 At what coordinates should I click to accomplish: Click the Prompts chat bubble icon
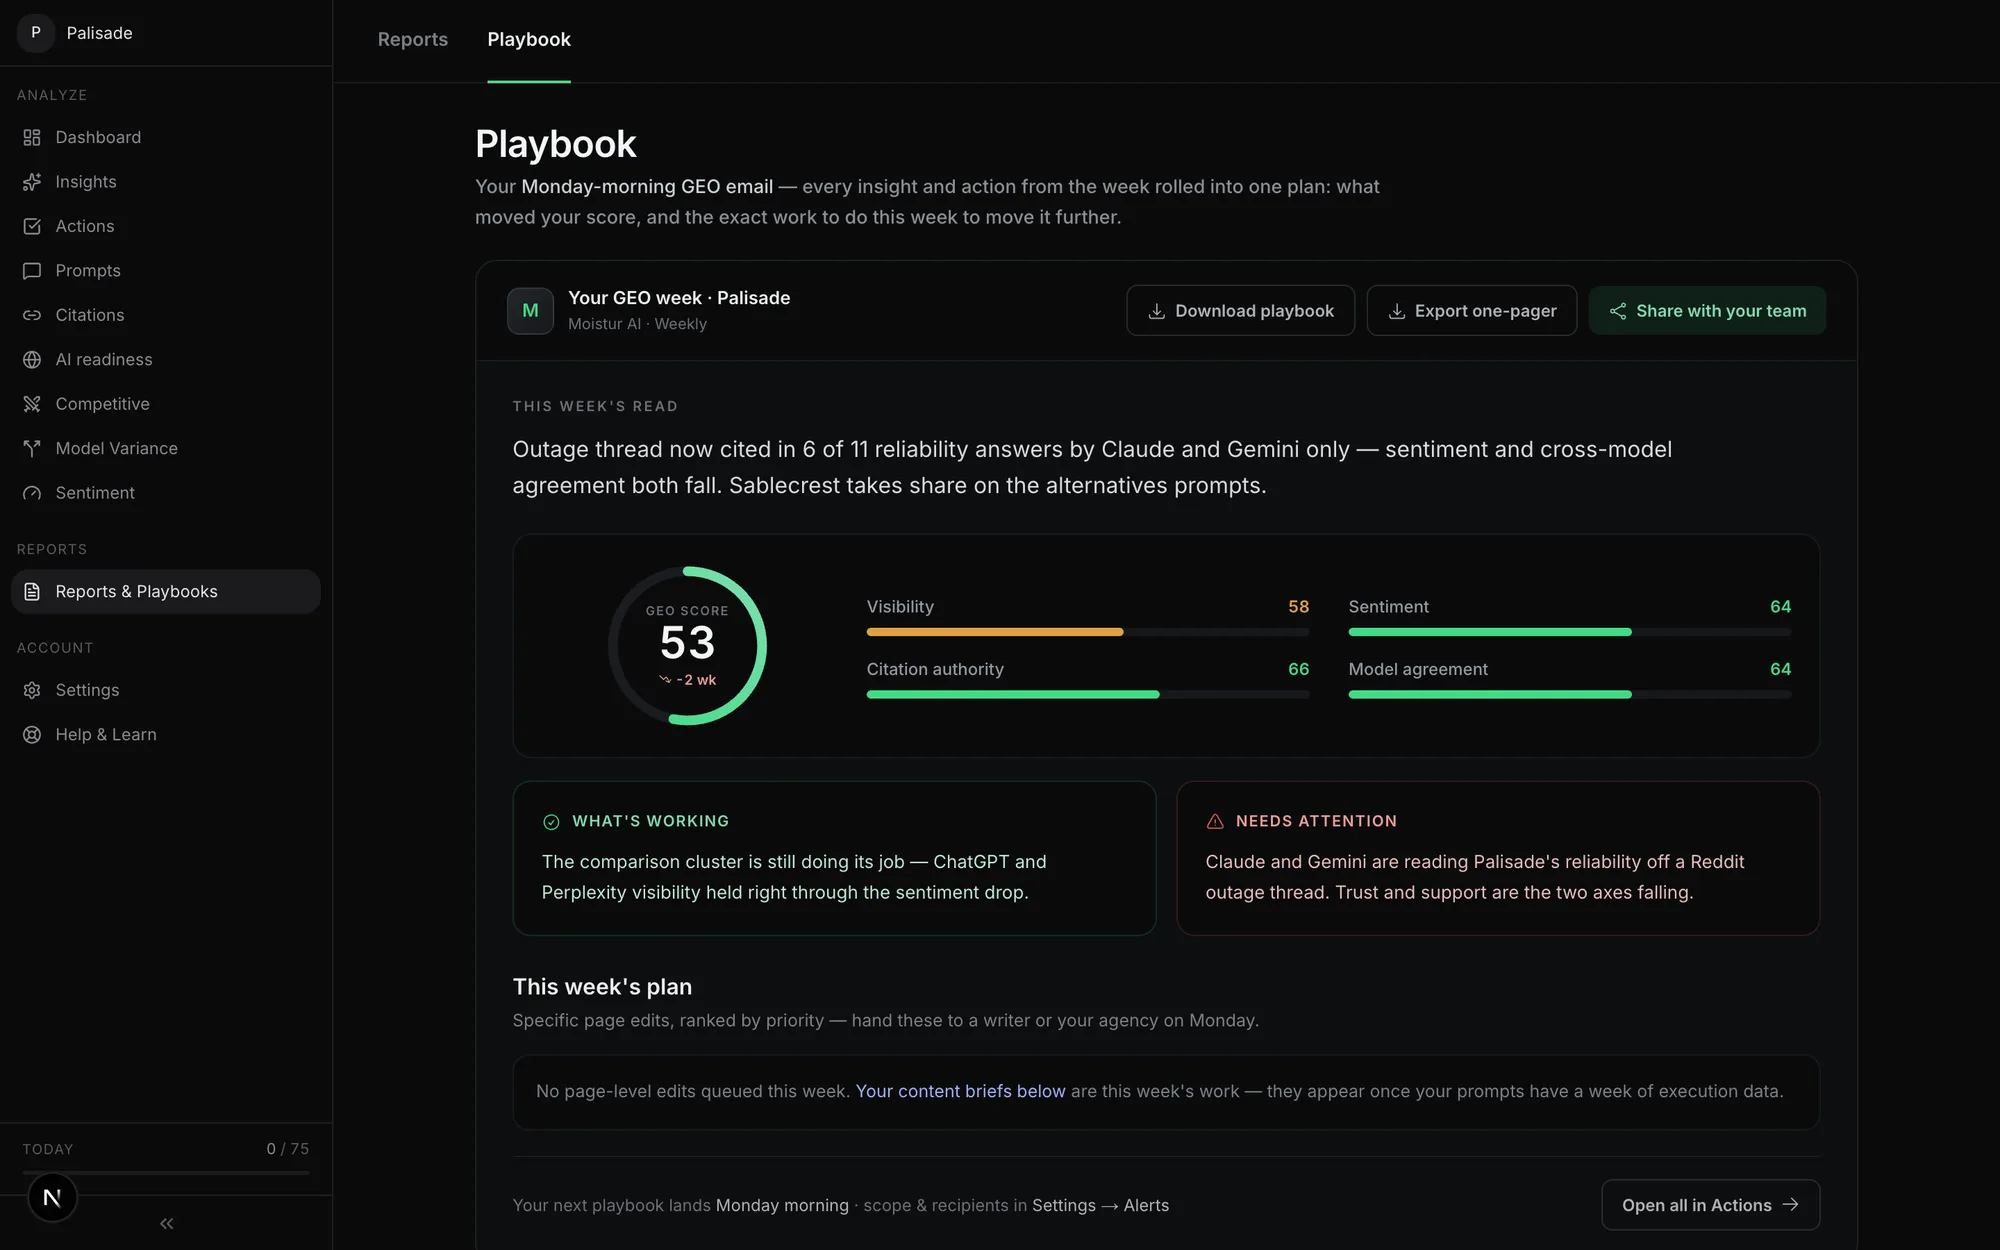click(32, 271)
